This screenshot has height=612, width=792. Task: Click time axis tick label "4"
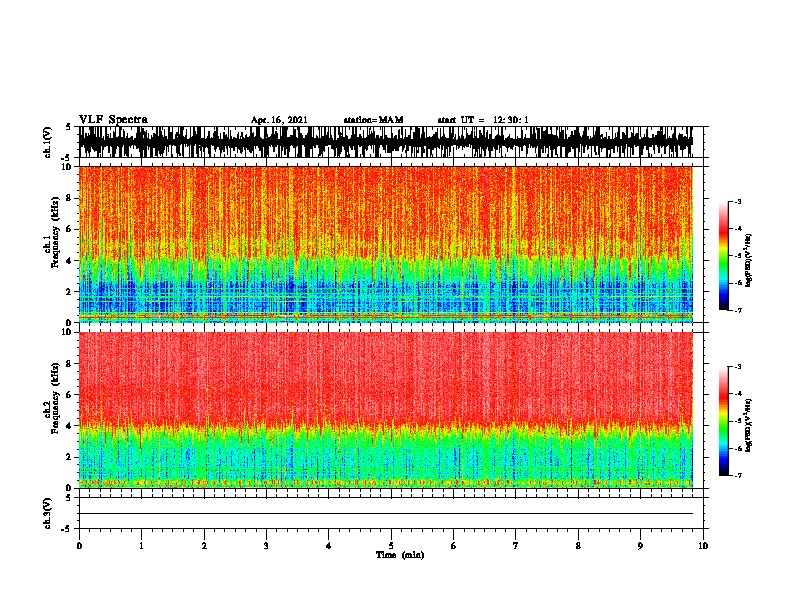(x=329, y=546)
